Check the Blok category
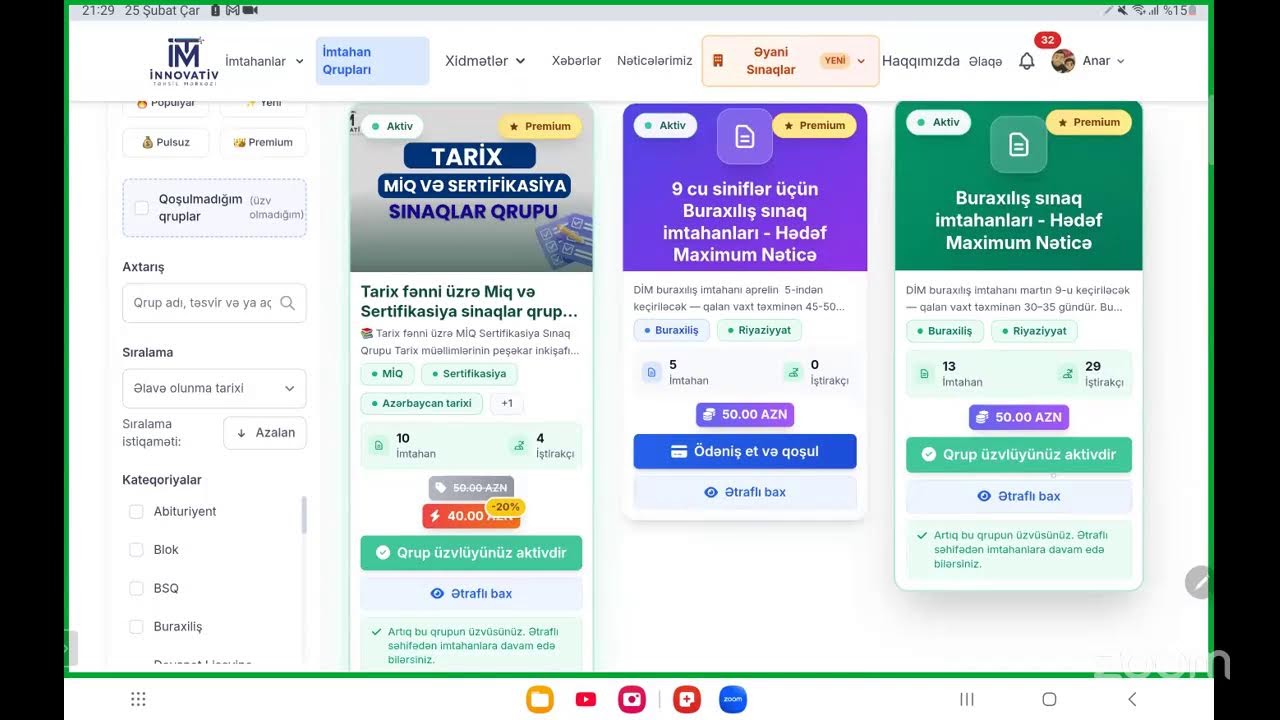Screen dimensions: 1280x720 click(136, 550)
